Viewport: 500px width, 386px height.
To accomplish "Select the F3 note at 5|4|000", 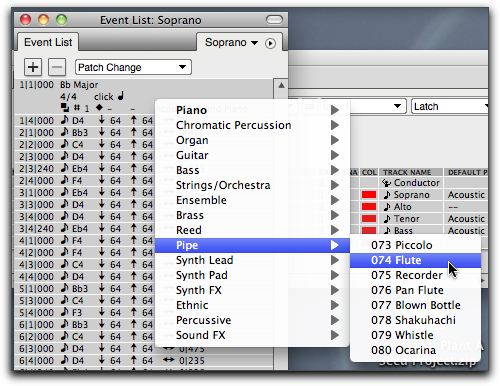I will click(77, 312).
